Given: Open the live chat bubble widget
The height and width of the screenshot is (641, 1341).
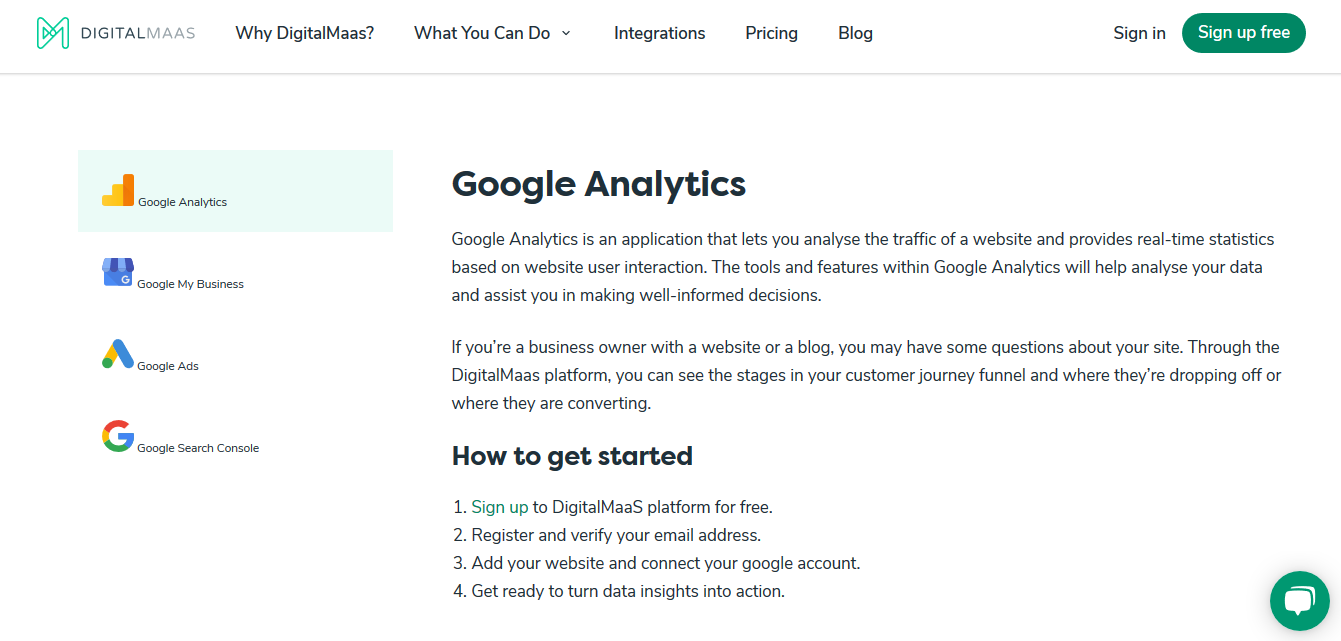Looking at the screenshot, I should click(x=1299, y=600).
